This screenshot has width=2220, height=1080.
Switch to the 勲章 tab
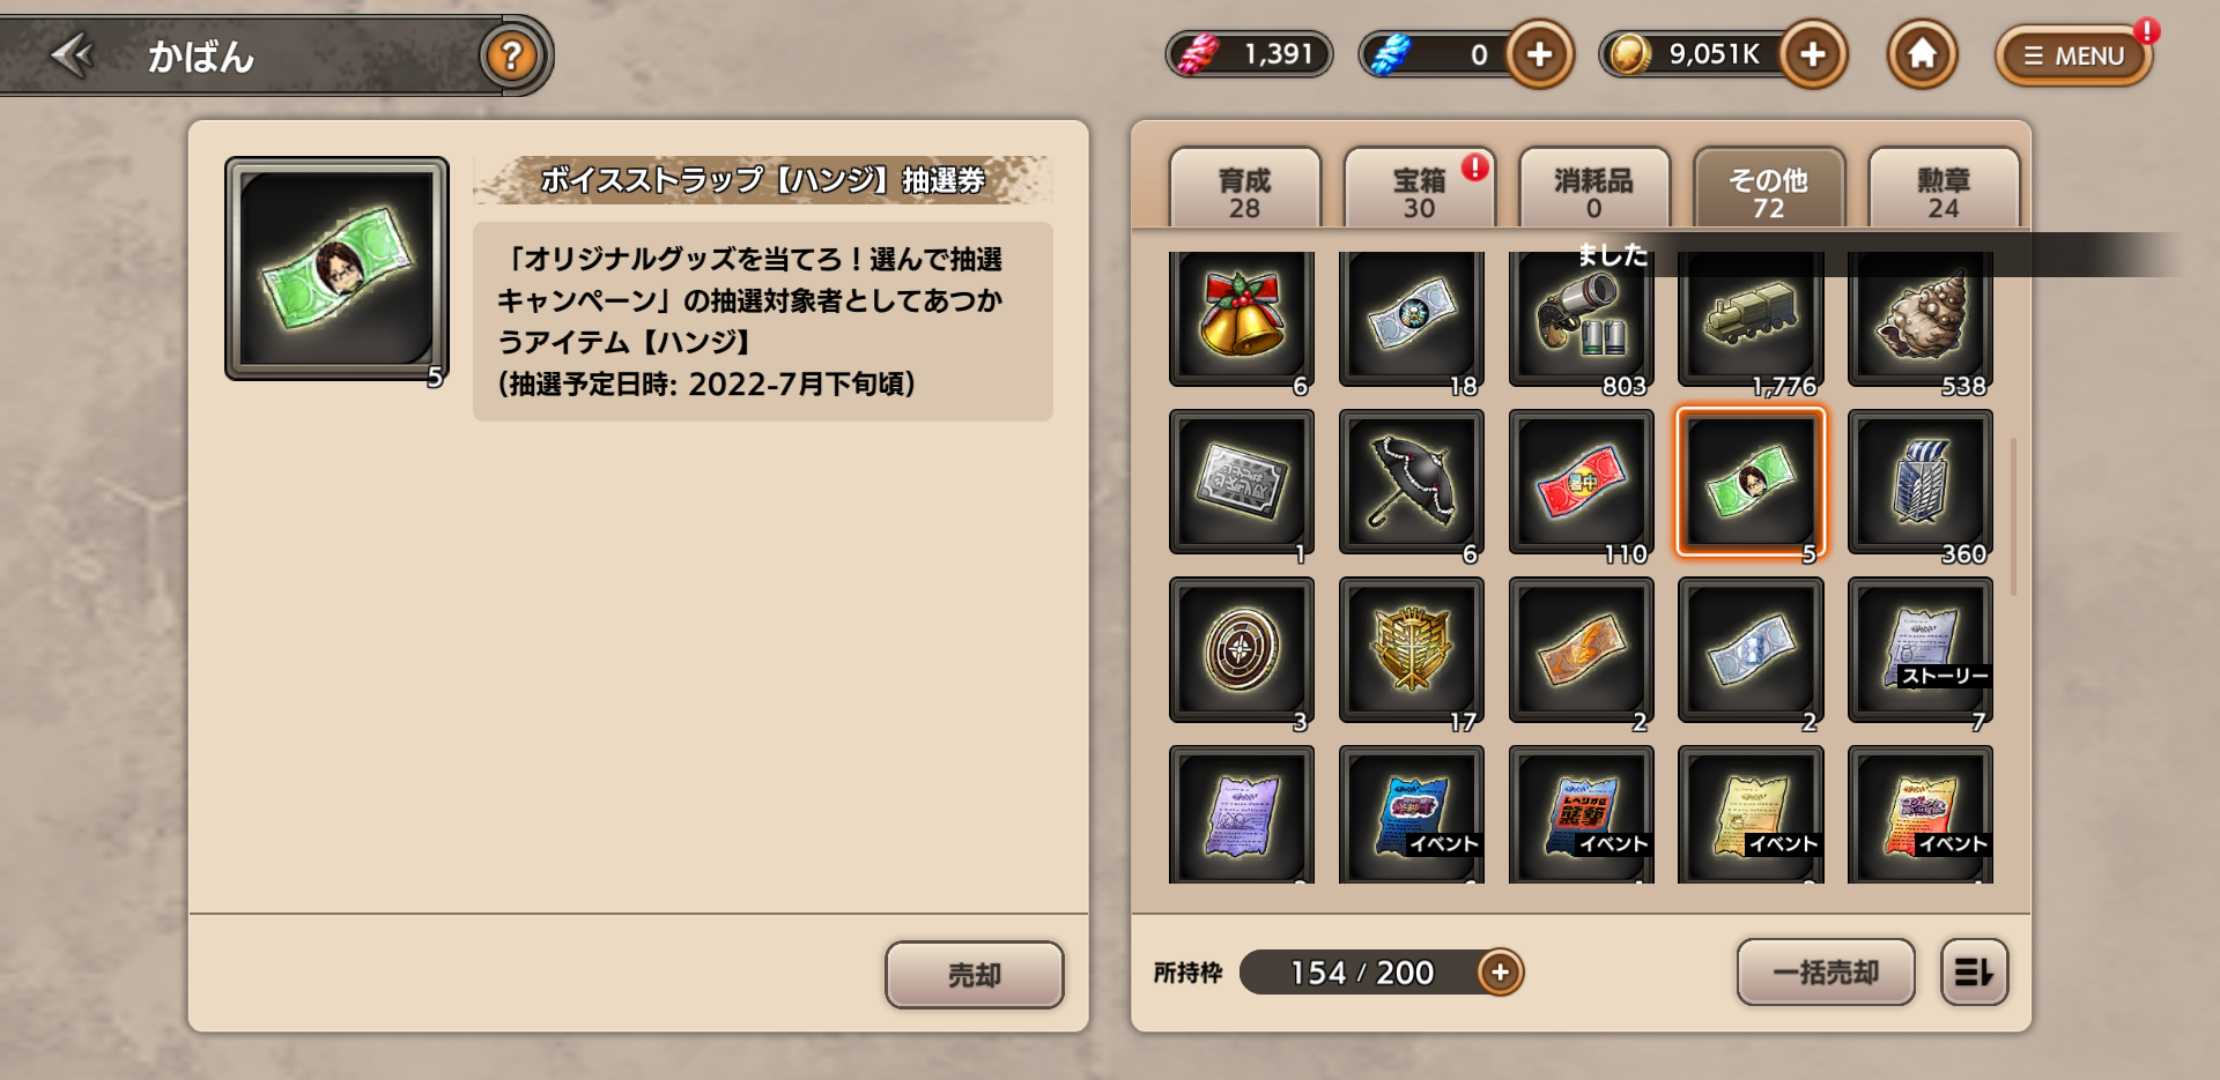pyautogui.click(x=1943, y=191)
